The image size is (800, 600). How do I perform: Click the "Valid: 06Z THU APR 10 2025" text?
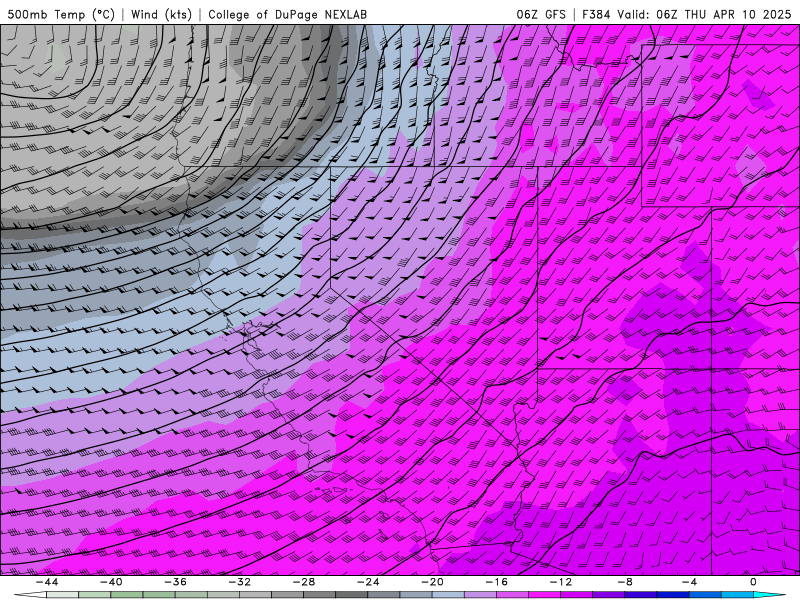(704, 14)
